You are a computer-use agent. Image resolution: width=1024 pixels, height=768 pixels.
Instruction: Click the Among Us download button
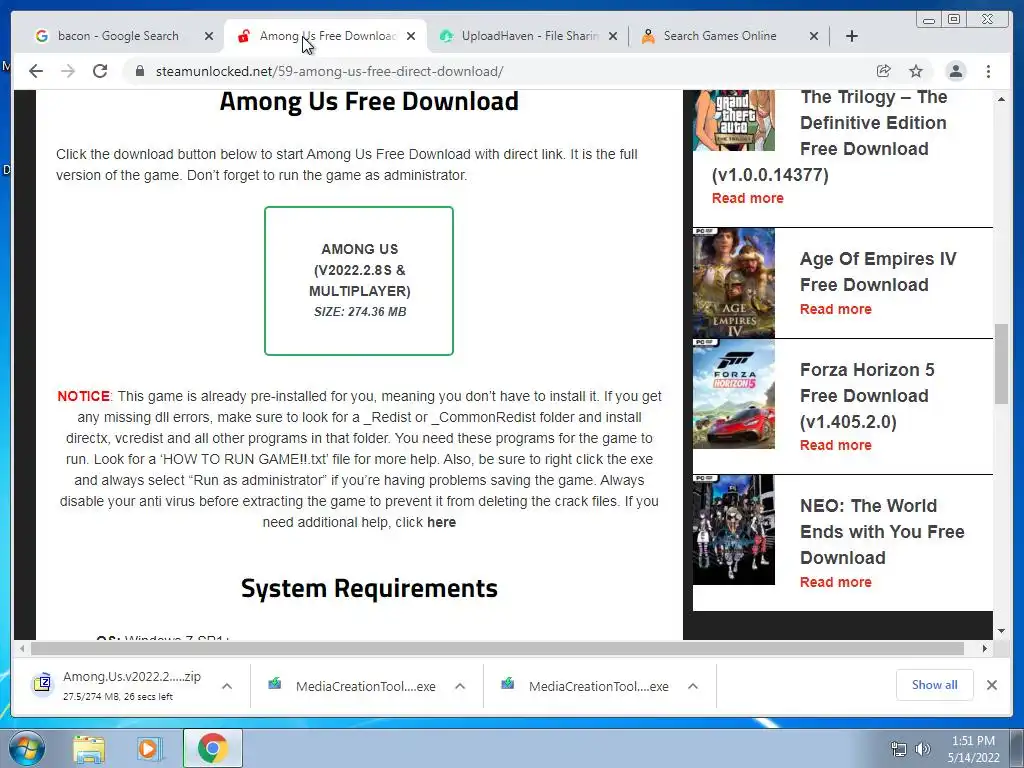(x=359, y=281)
